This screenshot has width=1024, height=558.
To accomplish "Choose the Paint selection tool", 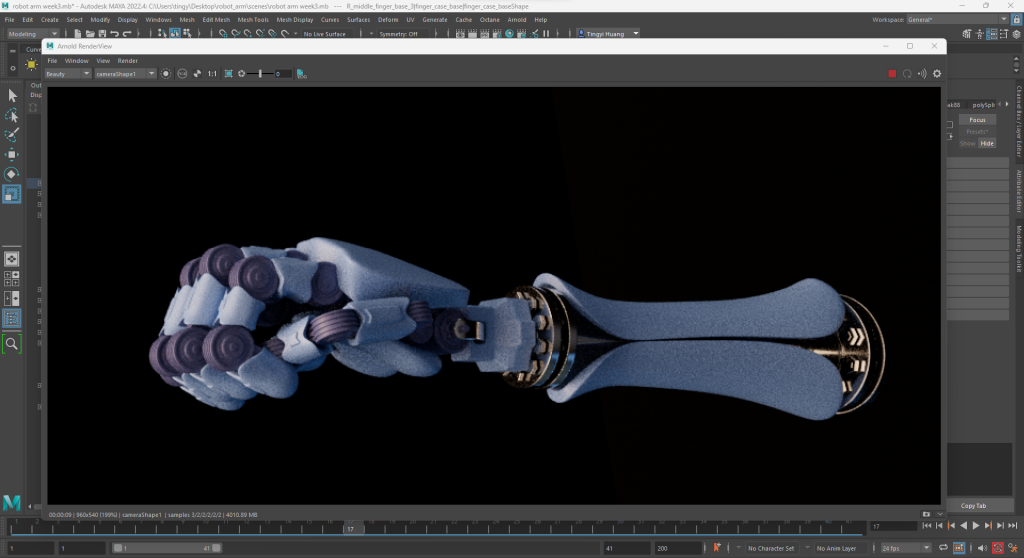I will click(x=12, y=135).
